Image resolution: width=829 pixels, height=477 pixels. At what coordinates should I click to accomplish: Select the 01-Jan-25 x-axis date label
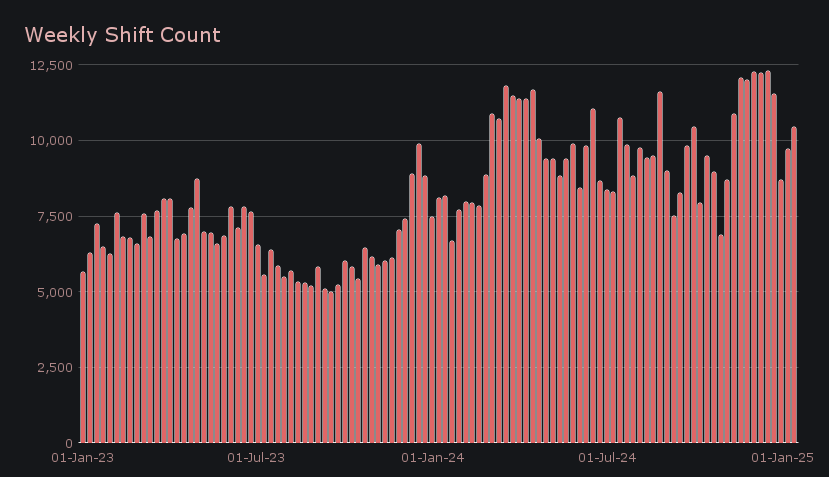click(x=783, y=458)
